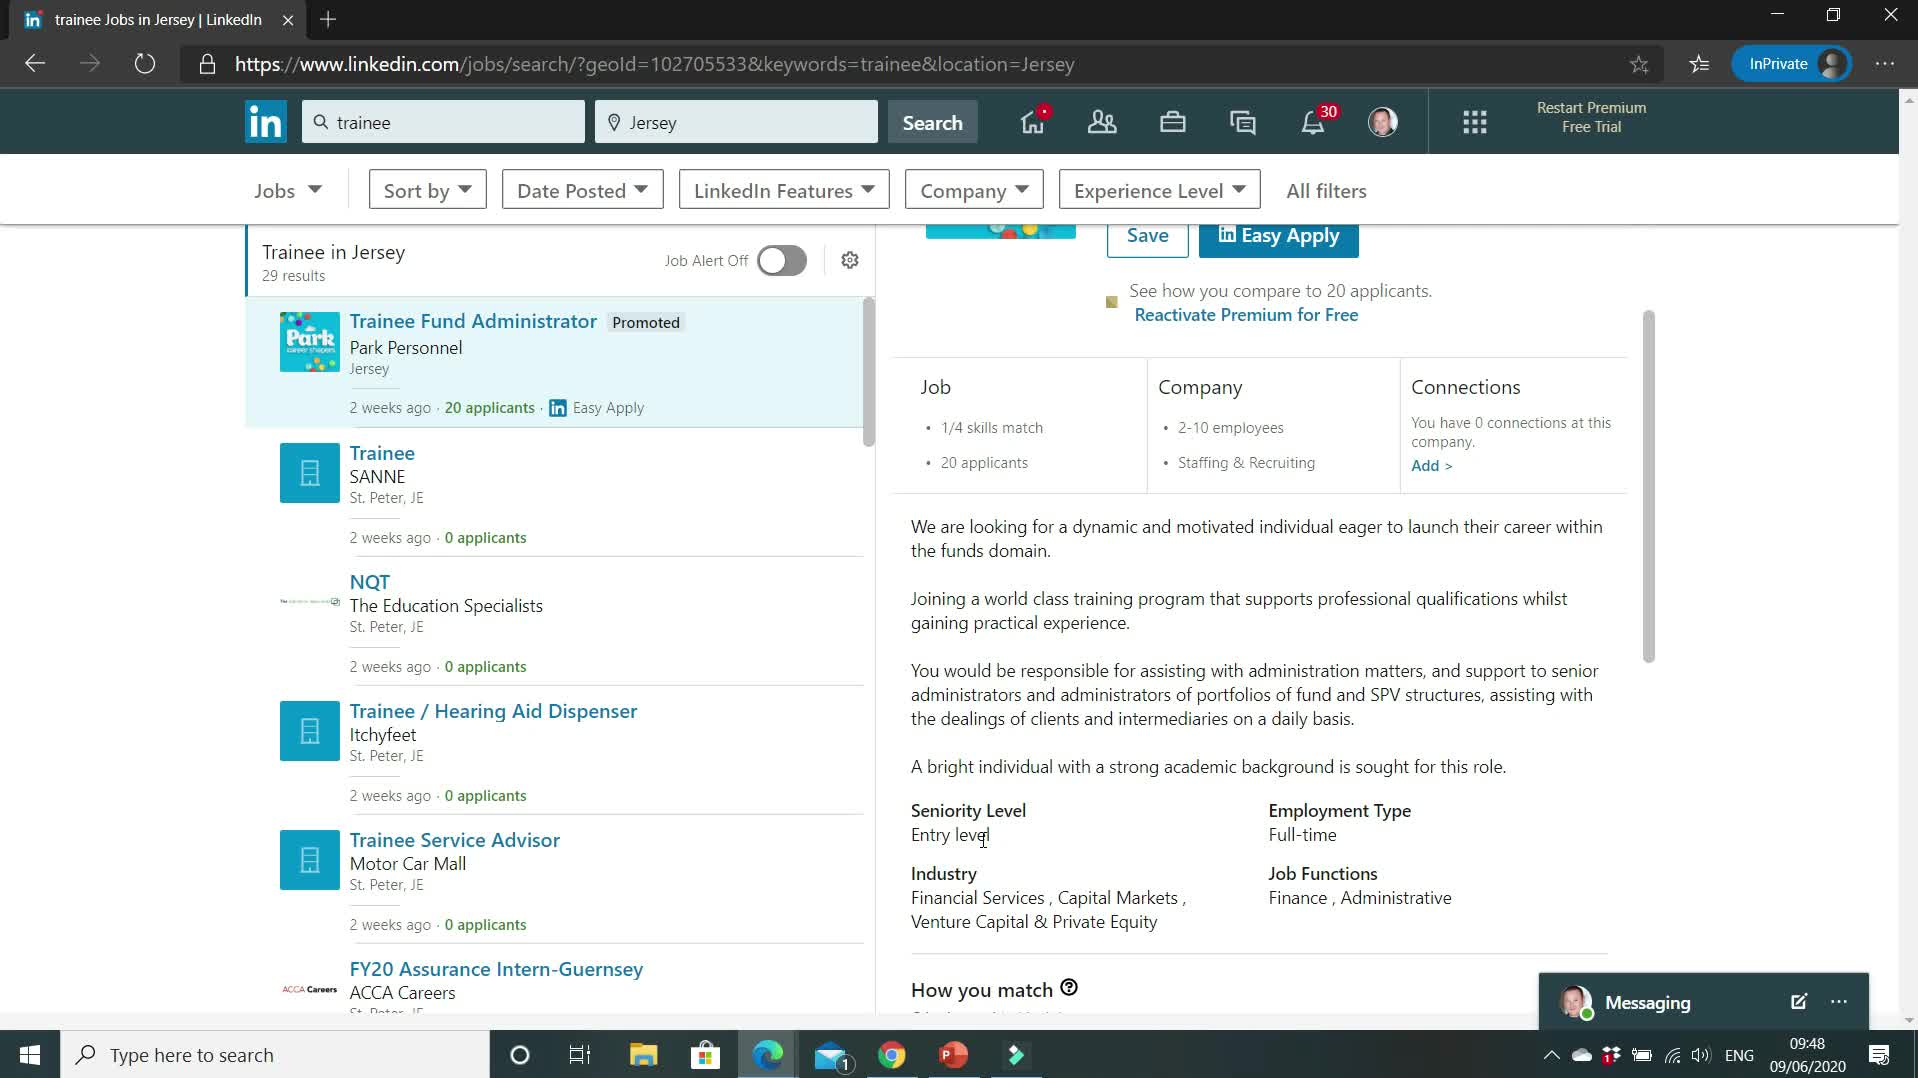The image size is (1918, 1078).
Task: Expand the Sort by dropdown
Action: (427, 190)
